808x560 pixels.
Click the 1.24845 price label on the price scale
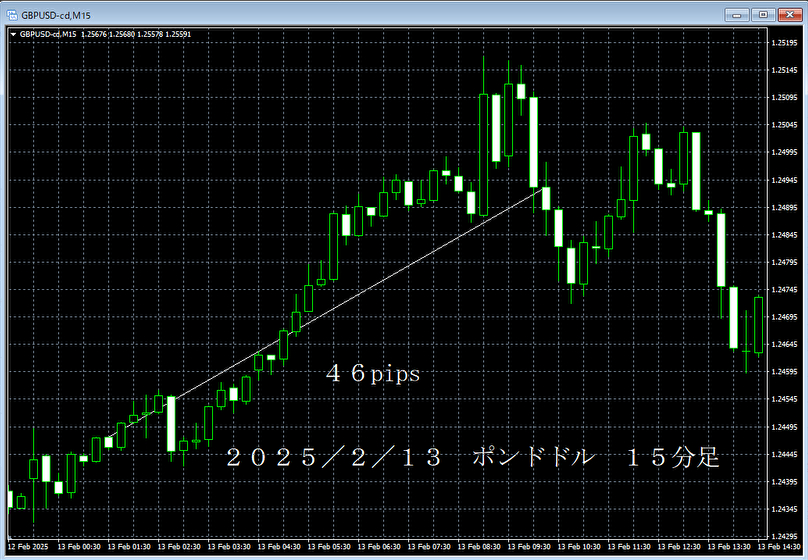pyautogui.click(x=784, y=235)
